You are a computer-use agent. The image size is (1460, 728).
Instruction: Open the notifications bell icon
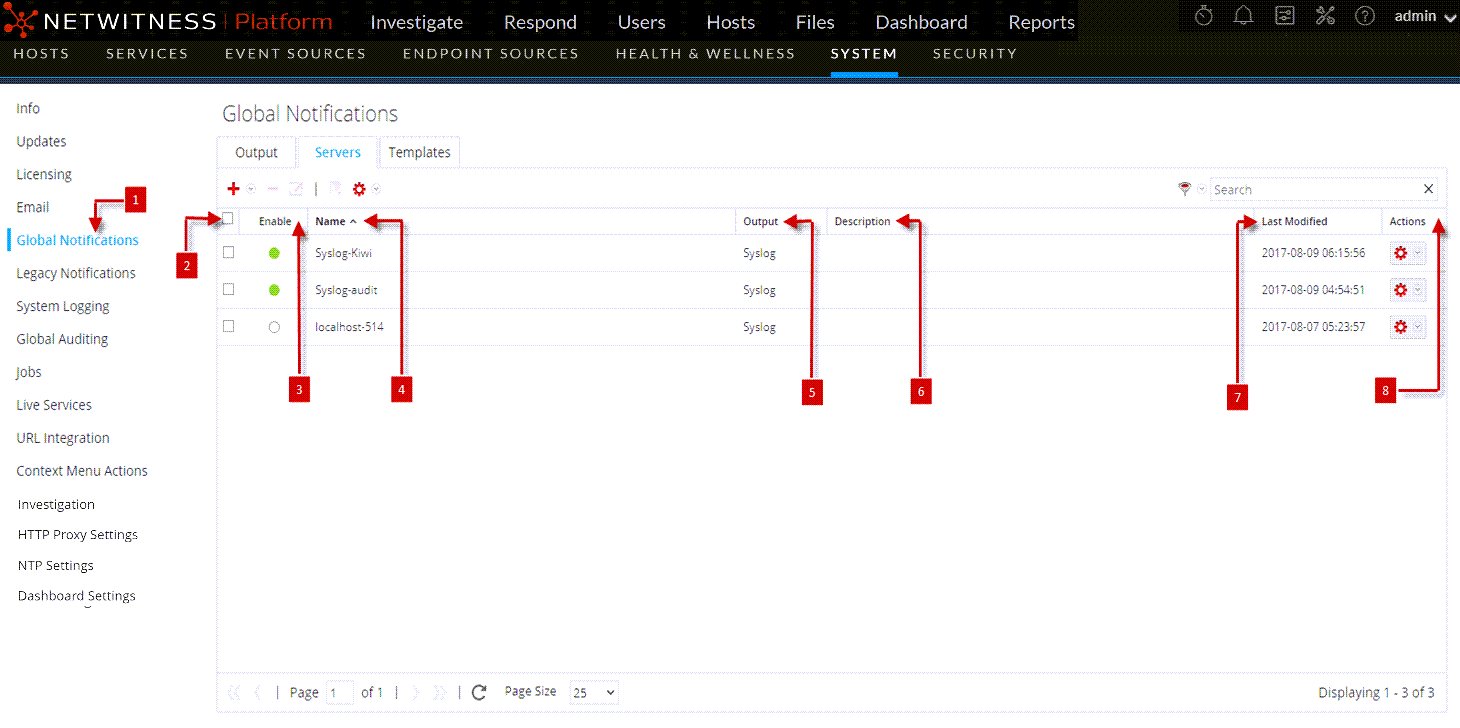point(1244,16)
